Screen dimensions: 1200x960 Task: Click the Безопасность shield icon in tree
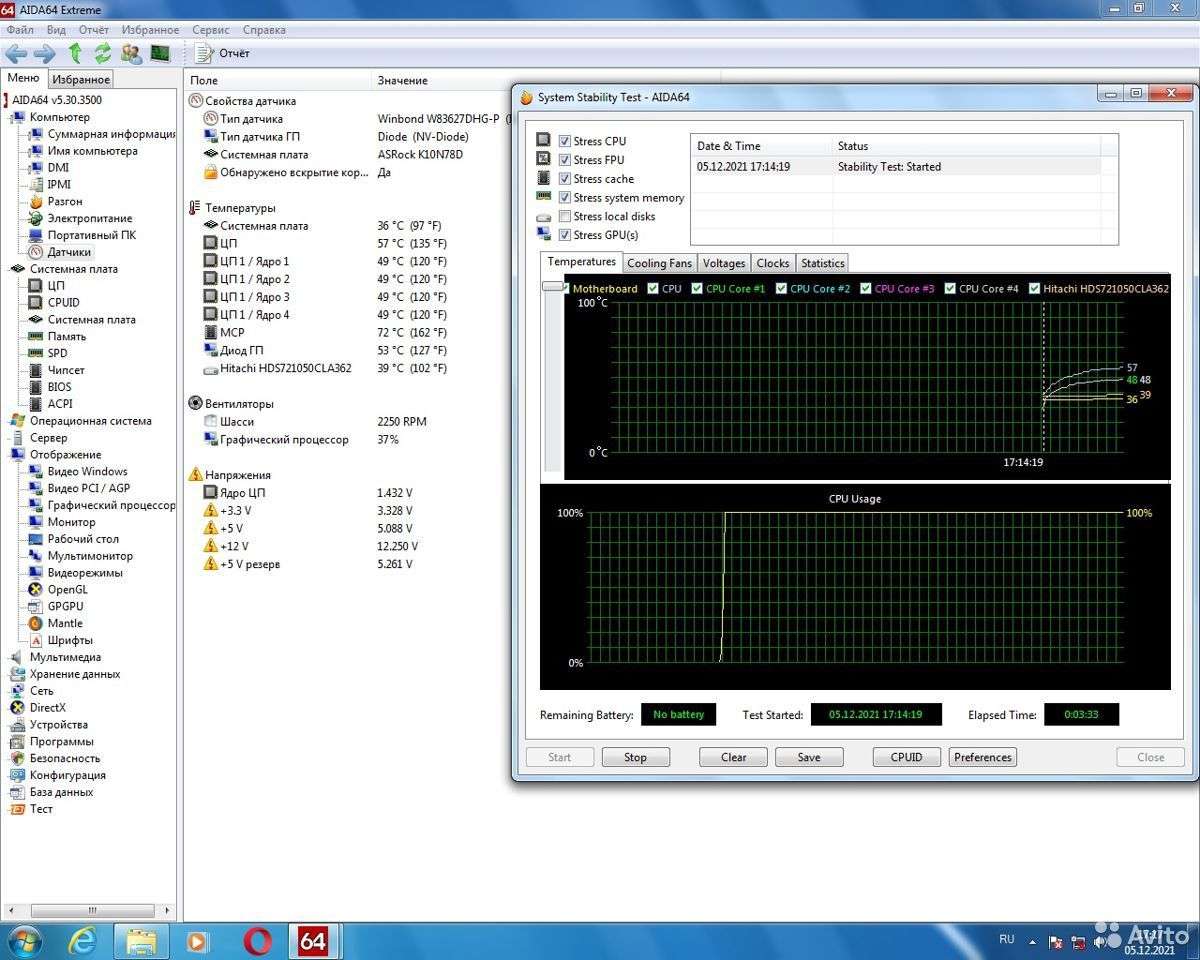click(18, 758)
